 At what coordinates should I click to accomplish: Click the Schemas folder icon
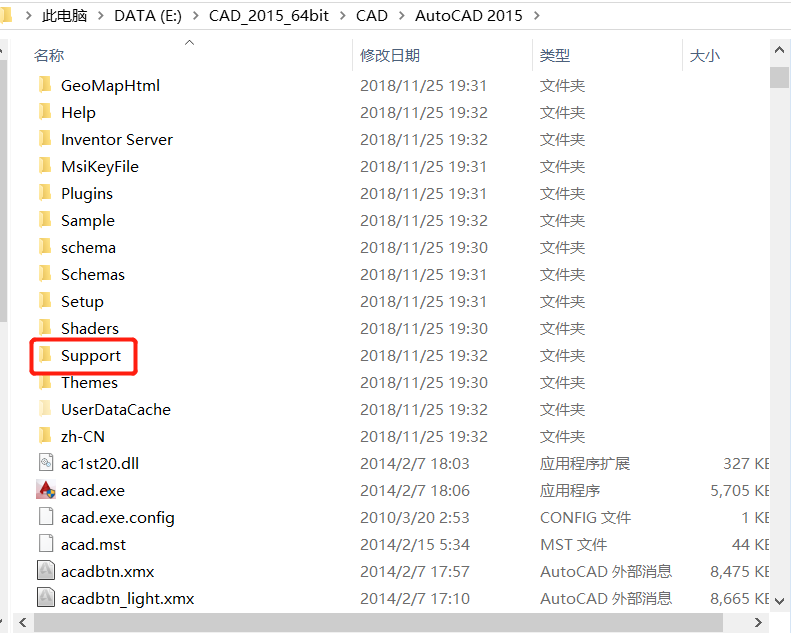[x=45, y=274]
